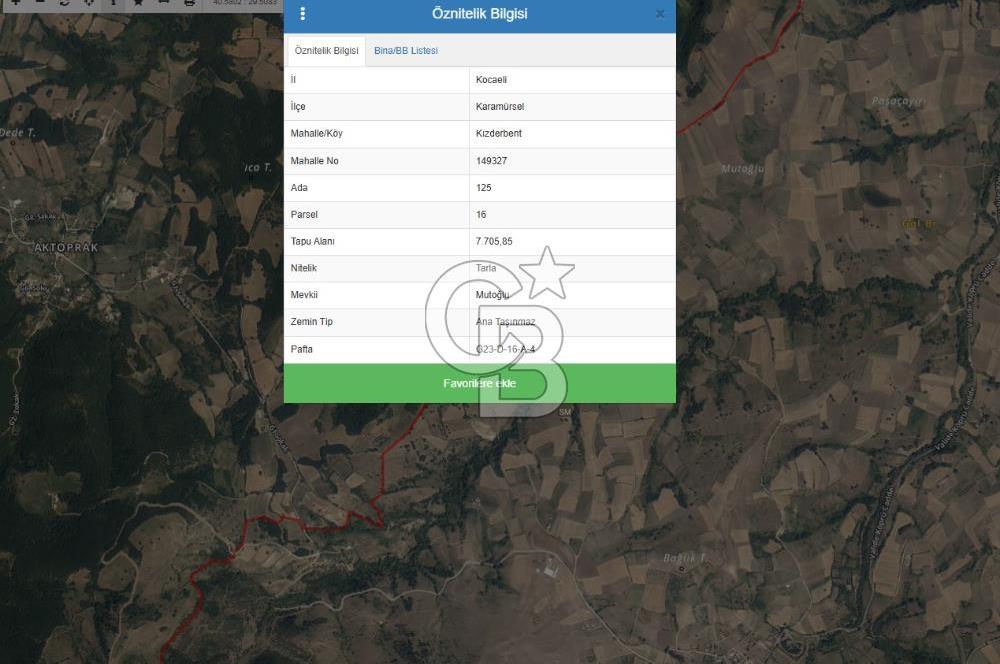Image resolution: width=1000 pixels, height=664 pixels.
Task: Click the Parsel label cell
Action: (x=377, y=214)
